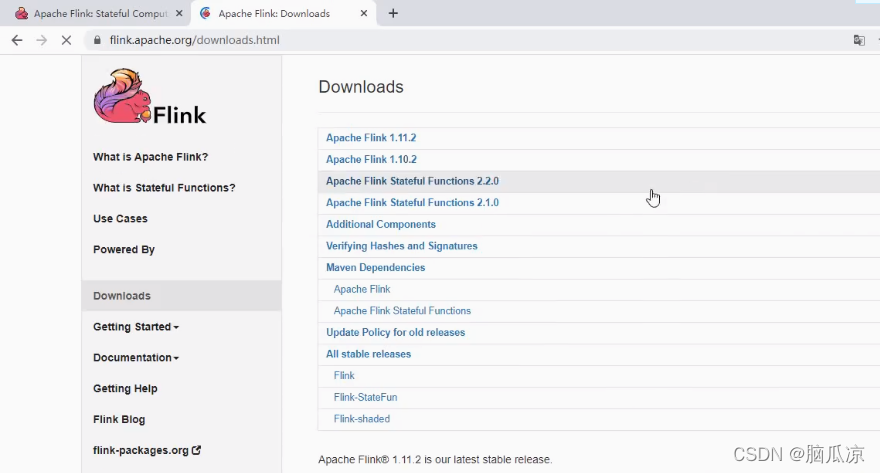Open Apache Flink Stateful Functions 2.1.0 link
Screen dimensions: 880x473
tap(412, 203)
